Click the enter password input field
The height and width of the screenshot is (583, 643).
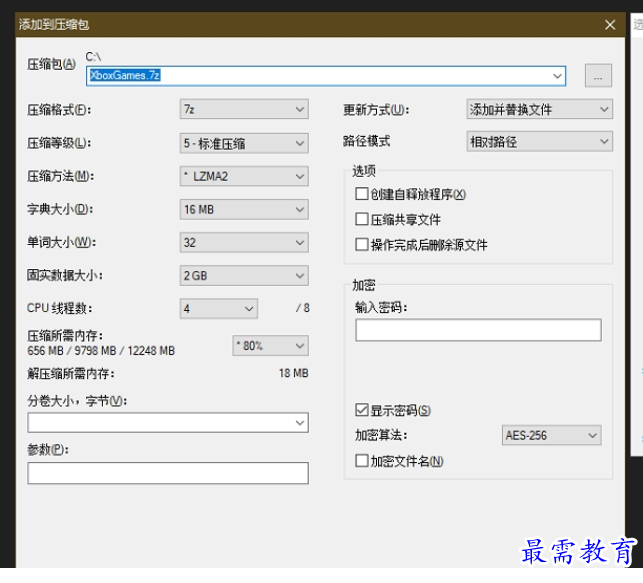click(478, 330)
